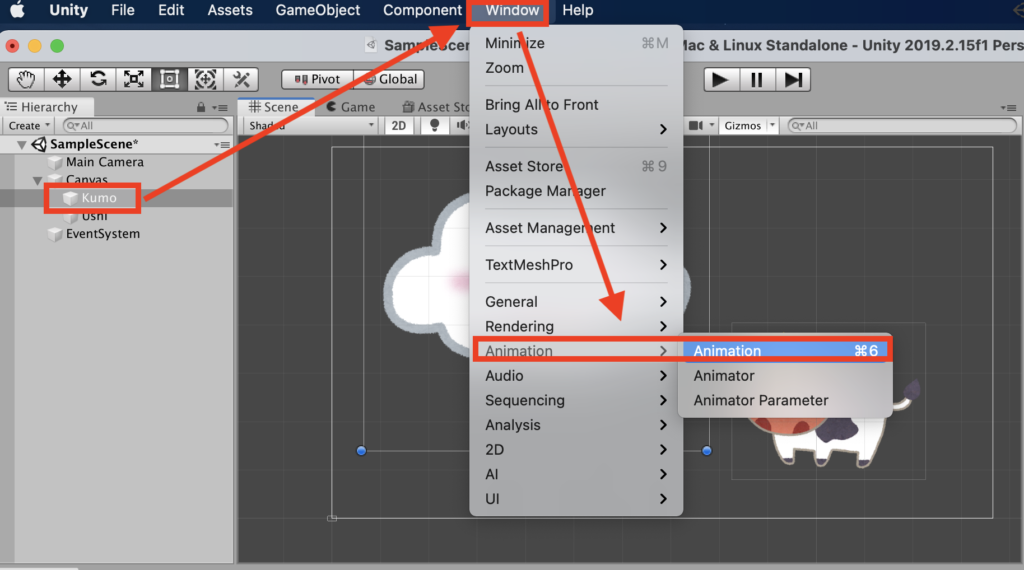Collapse the Canvas object
This screenshot has height=570, width=1024.
(37, 180)
